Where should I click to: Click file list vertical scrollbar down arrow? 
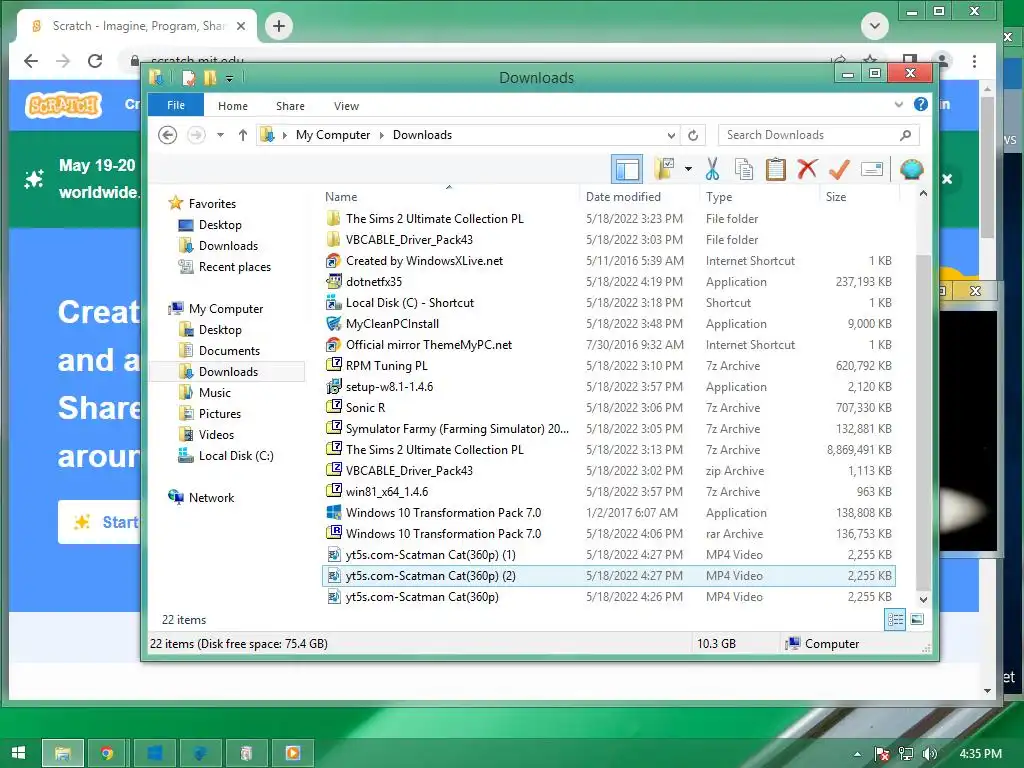tap(923, 599)
